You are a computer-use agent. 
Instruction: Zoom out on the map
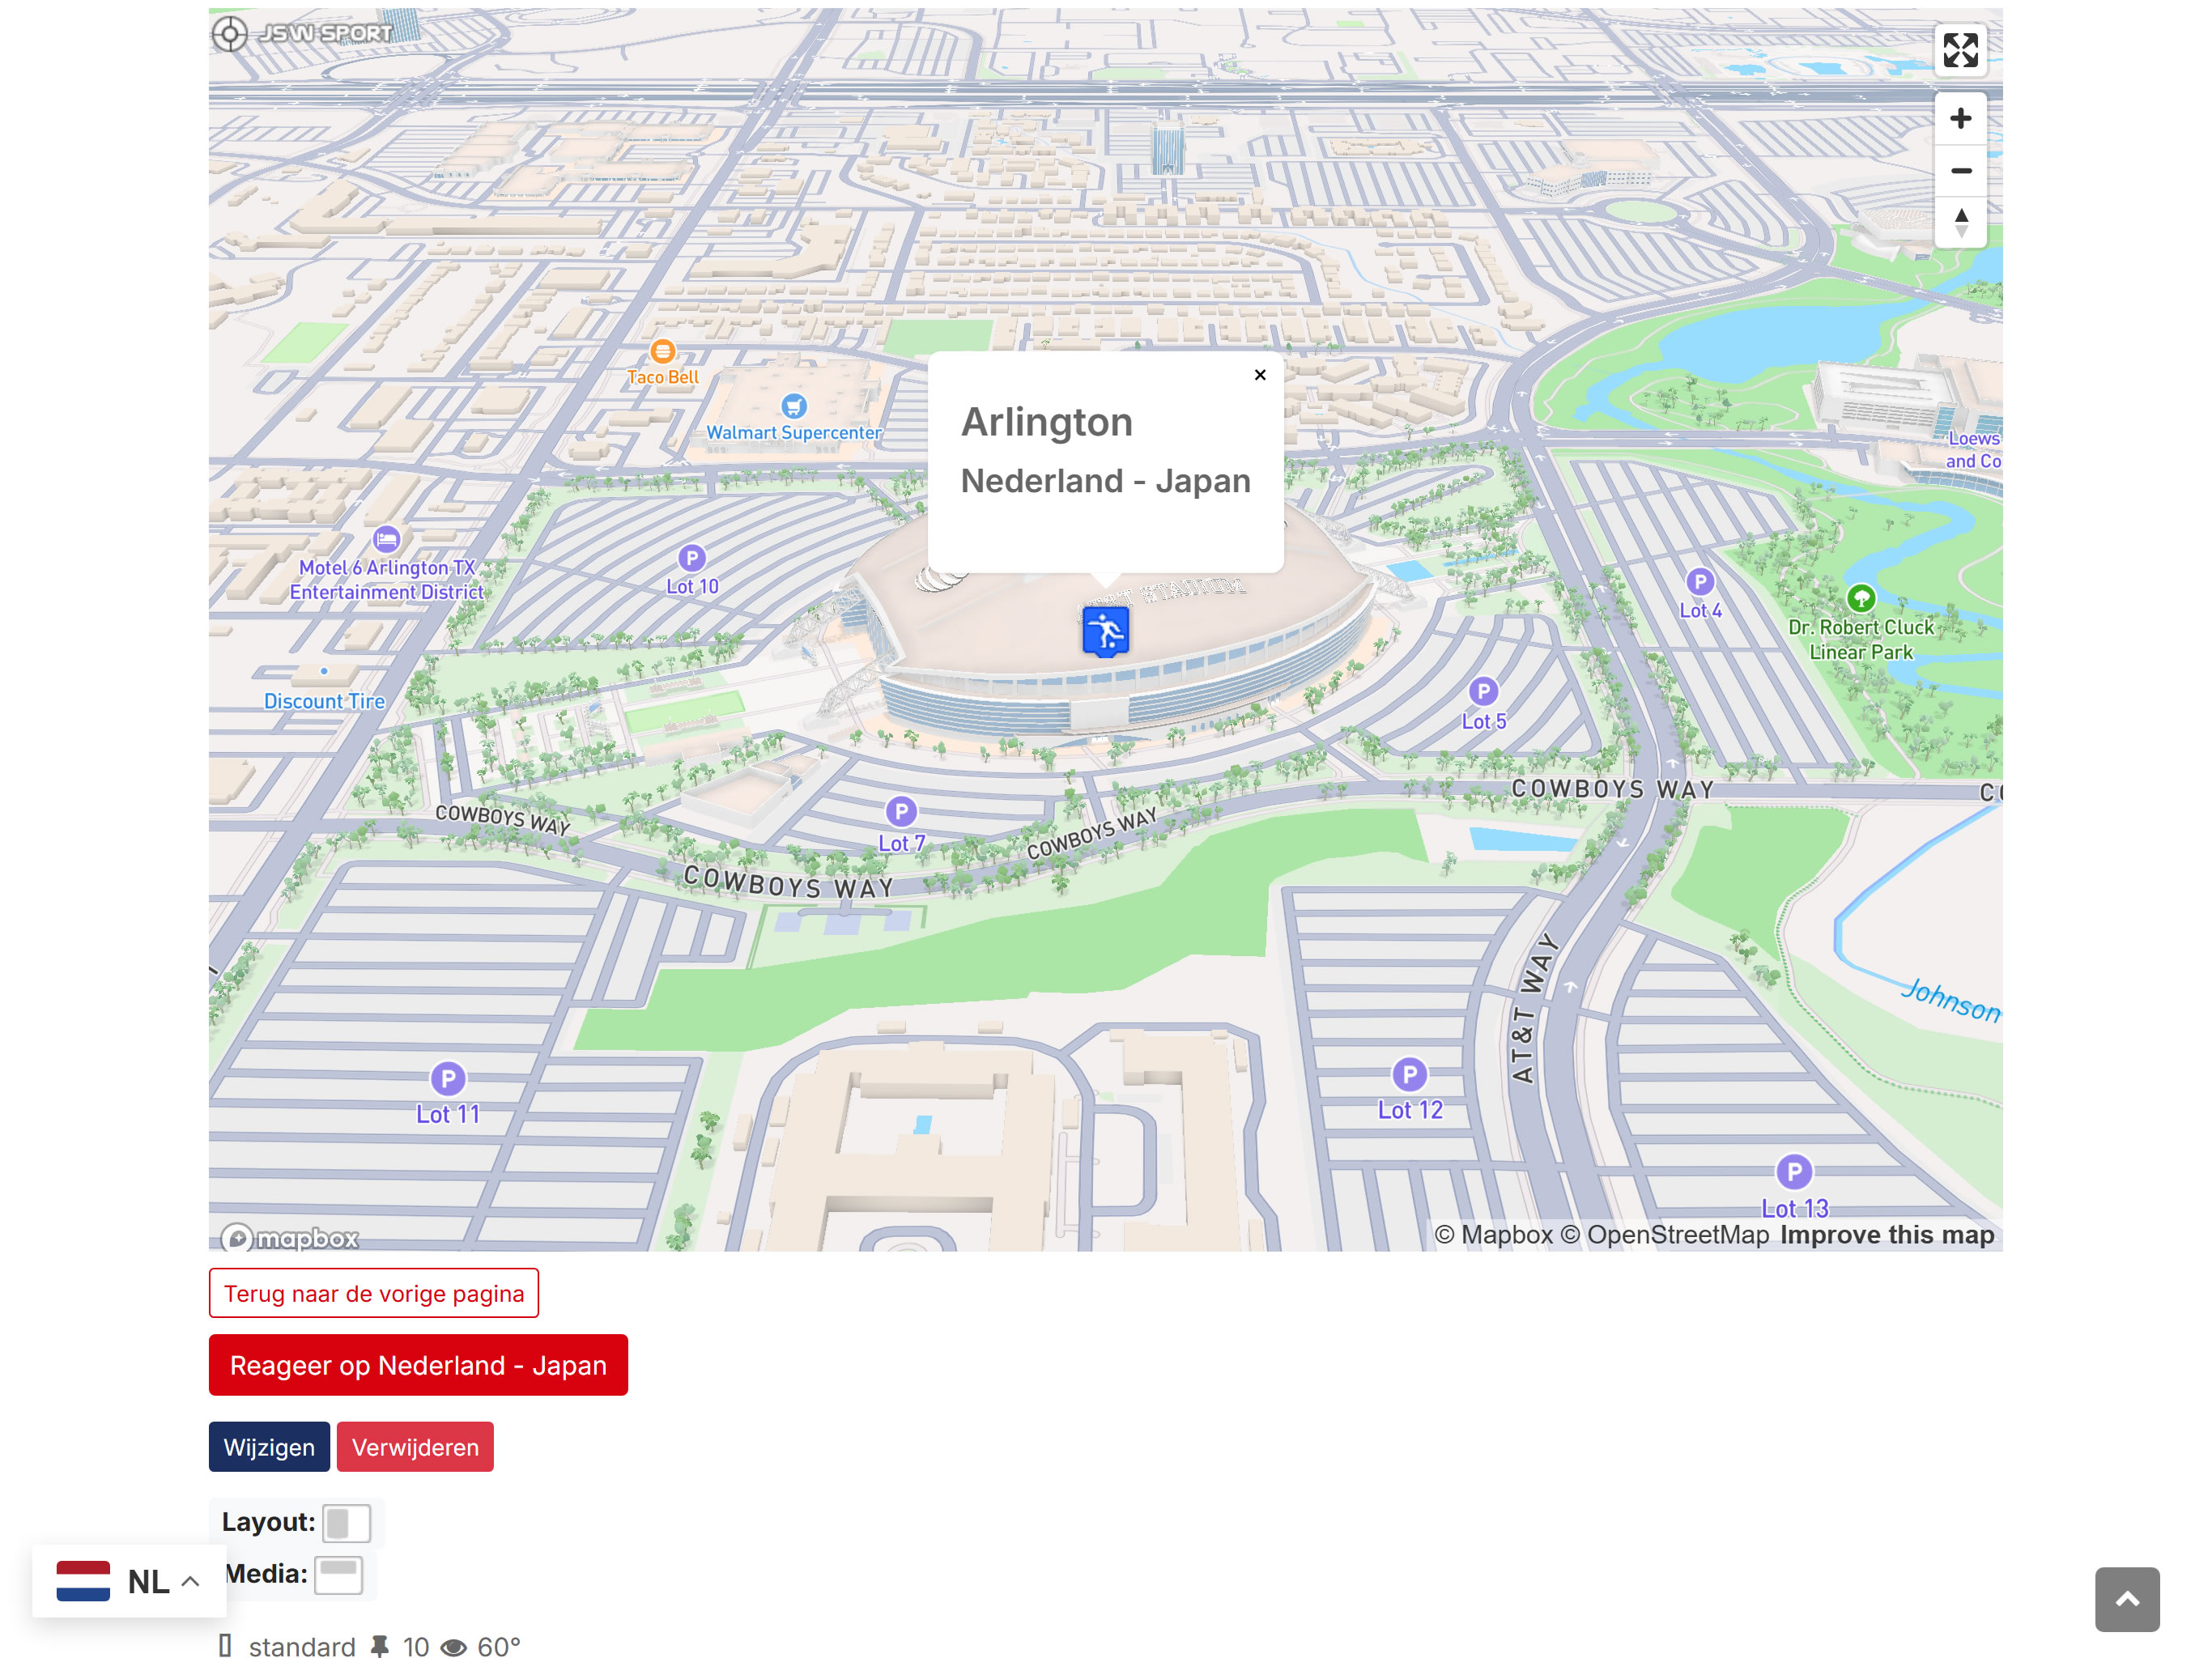(x=1960, y=170)
